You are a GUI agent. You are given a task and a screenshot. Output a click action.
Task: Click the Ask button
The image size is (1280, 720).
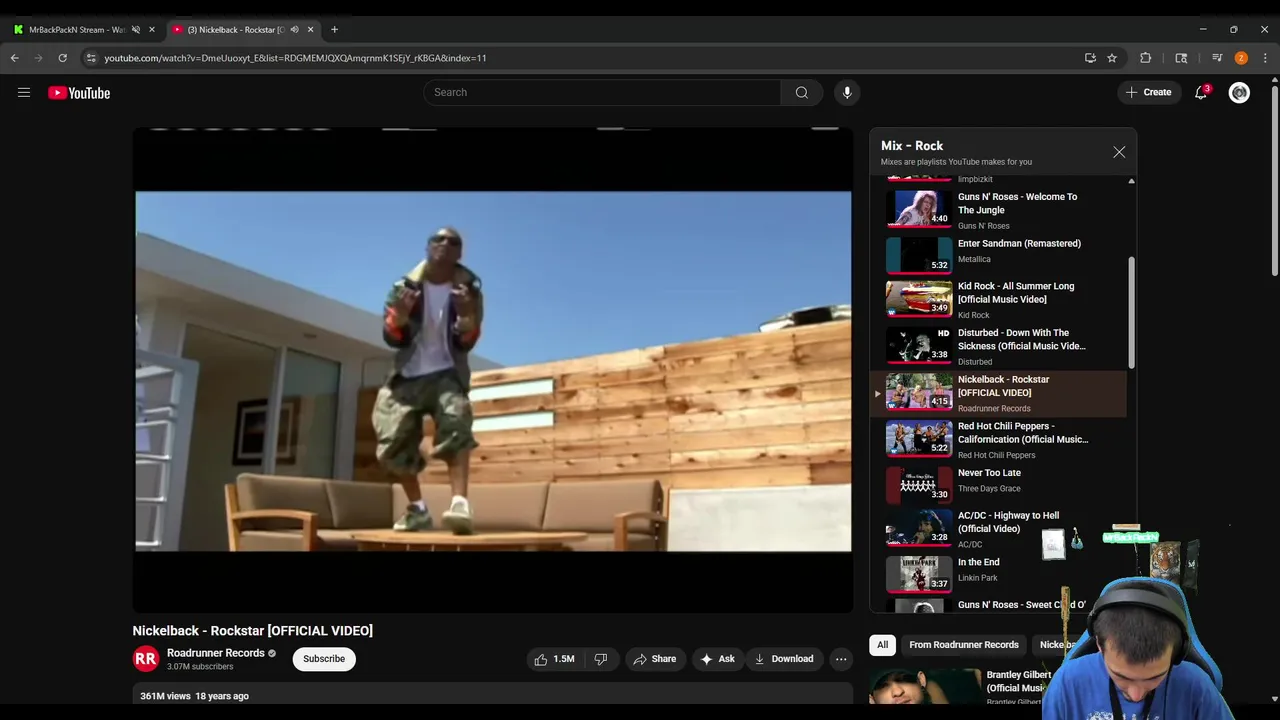click(718, 659)
